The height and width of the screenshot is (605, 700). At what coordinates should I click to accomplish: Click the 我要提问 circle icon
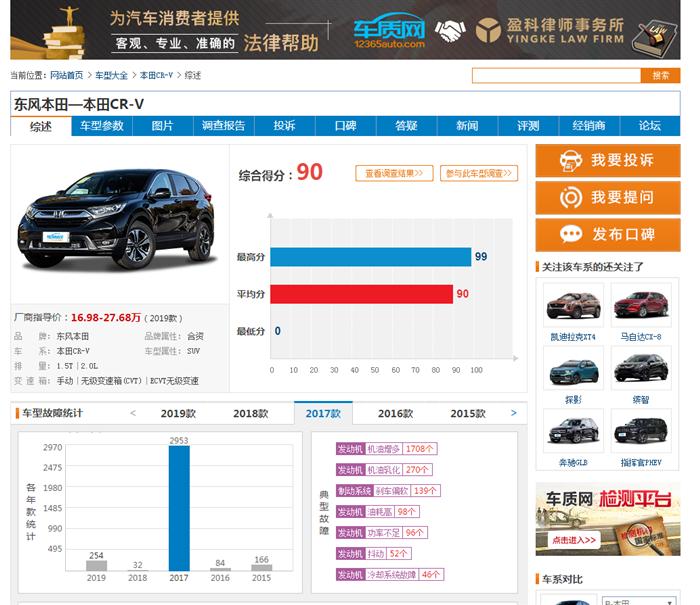[571, 198]
